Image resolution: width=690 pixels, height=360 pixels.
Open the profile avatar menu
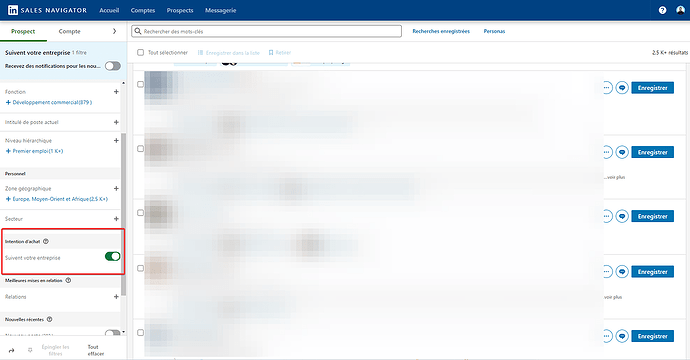(x=680, y=10)
